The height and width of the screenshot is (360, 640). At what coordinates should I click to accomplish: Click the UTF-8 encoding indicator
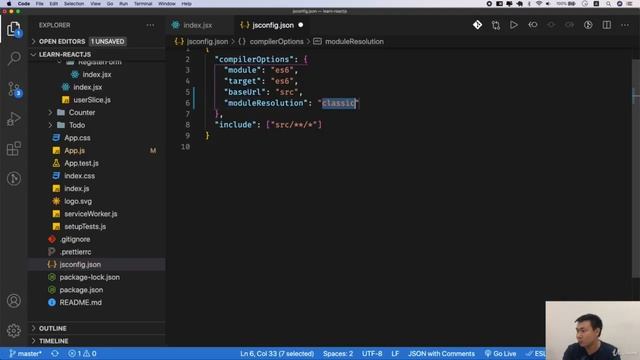(x=372, y=353)
